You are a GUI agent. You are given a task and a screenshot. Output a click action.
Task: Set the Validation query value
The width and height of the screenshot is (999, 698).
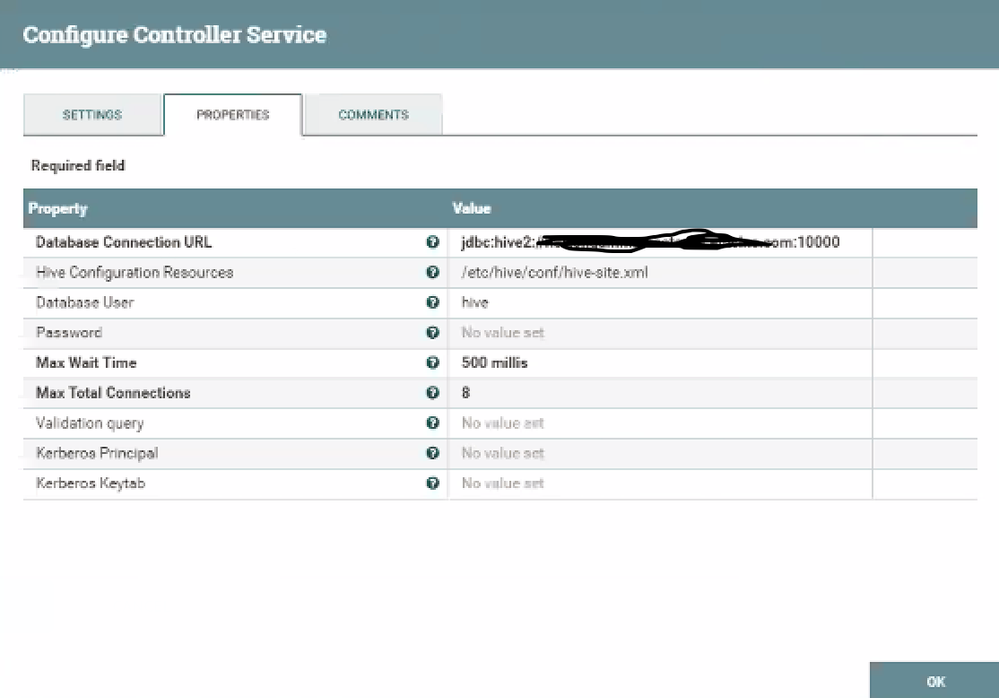(660, 424)
